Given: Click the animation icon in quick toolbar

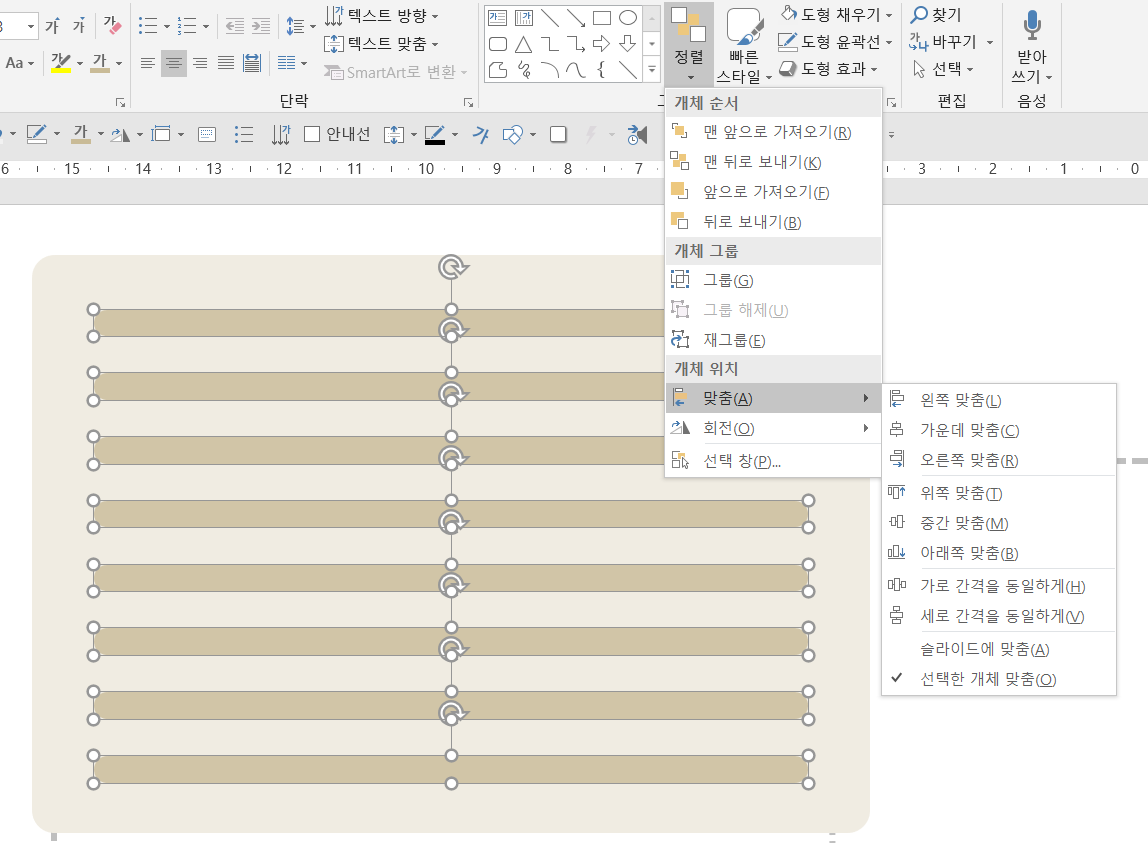Looking at the screenshot, I should pyautogui.click(x=637, y=134).
